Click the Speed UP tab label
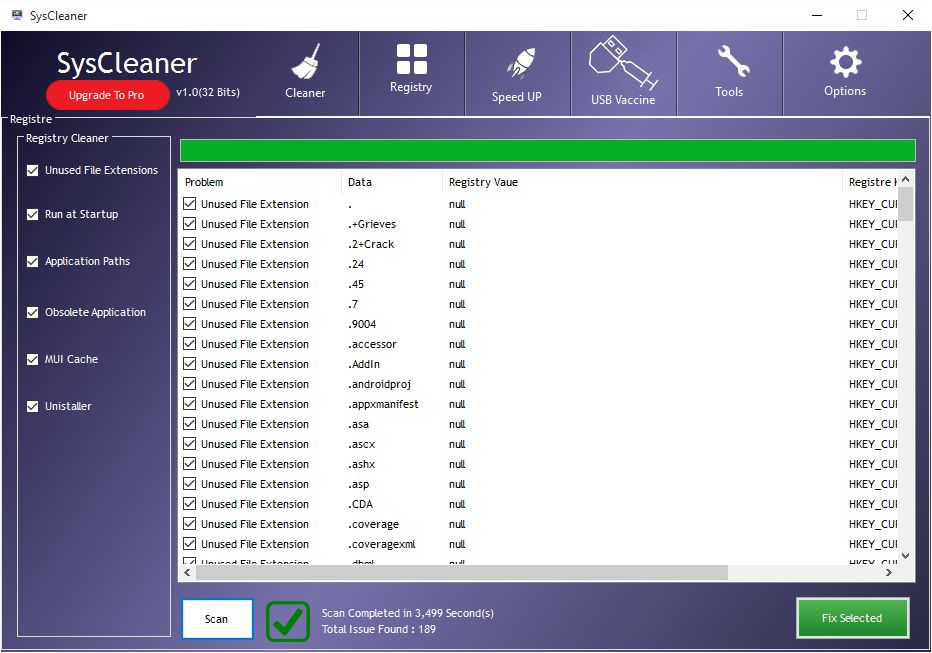 [x=517, y=97]
